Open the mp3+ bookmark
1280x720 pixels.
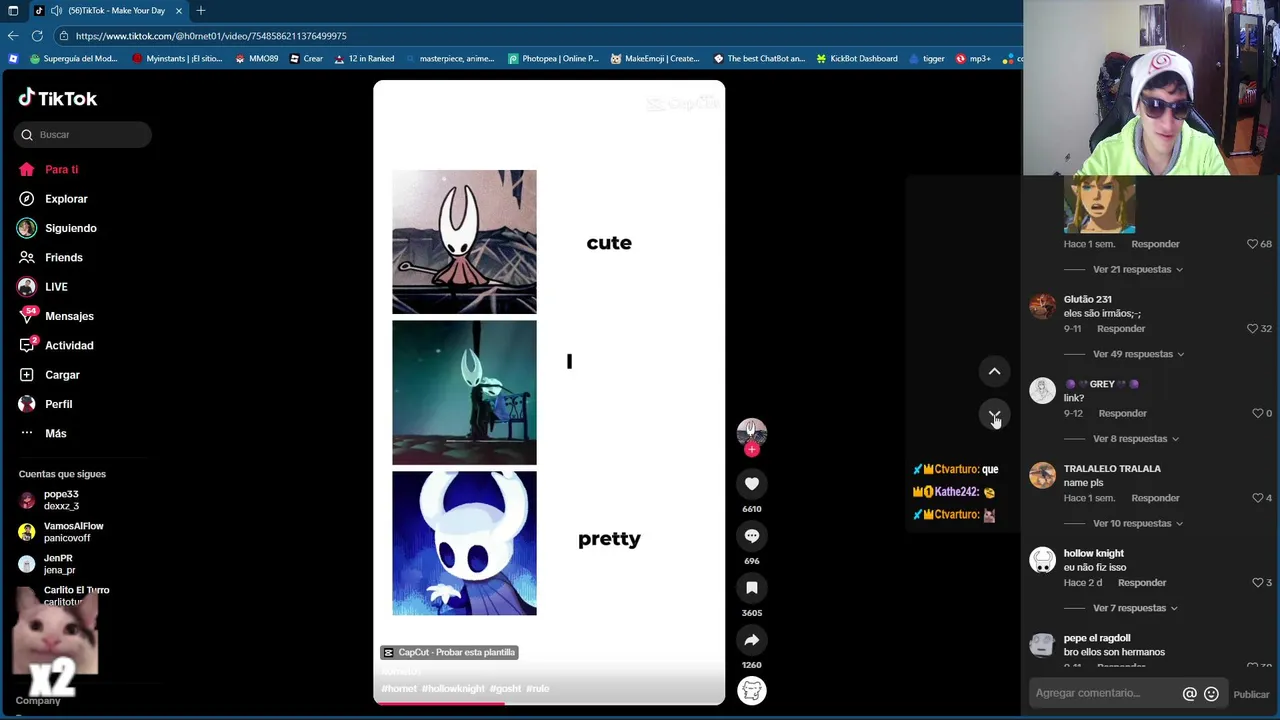[x=973, y=59]
